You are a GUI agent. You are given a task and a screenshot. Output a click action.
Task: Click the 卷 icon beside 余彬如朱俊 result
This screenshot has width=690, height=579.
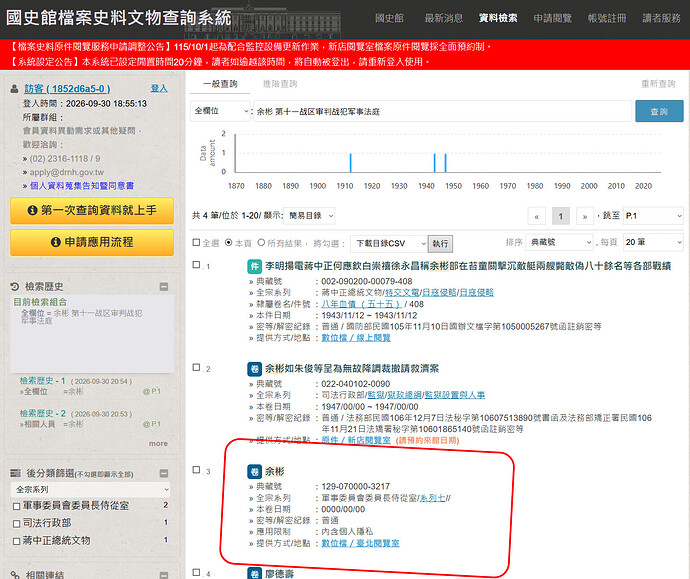point(254,369)
